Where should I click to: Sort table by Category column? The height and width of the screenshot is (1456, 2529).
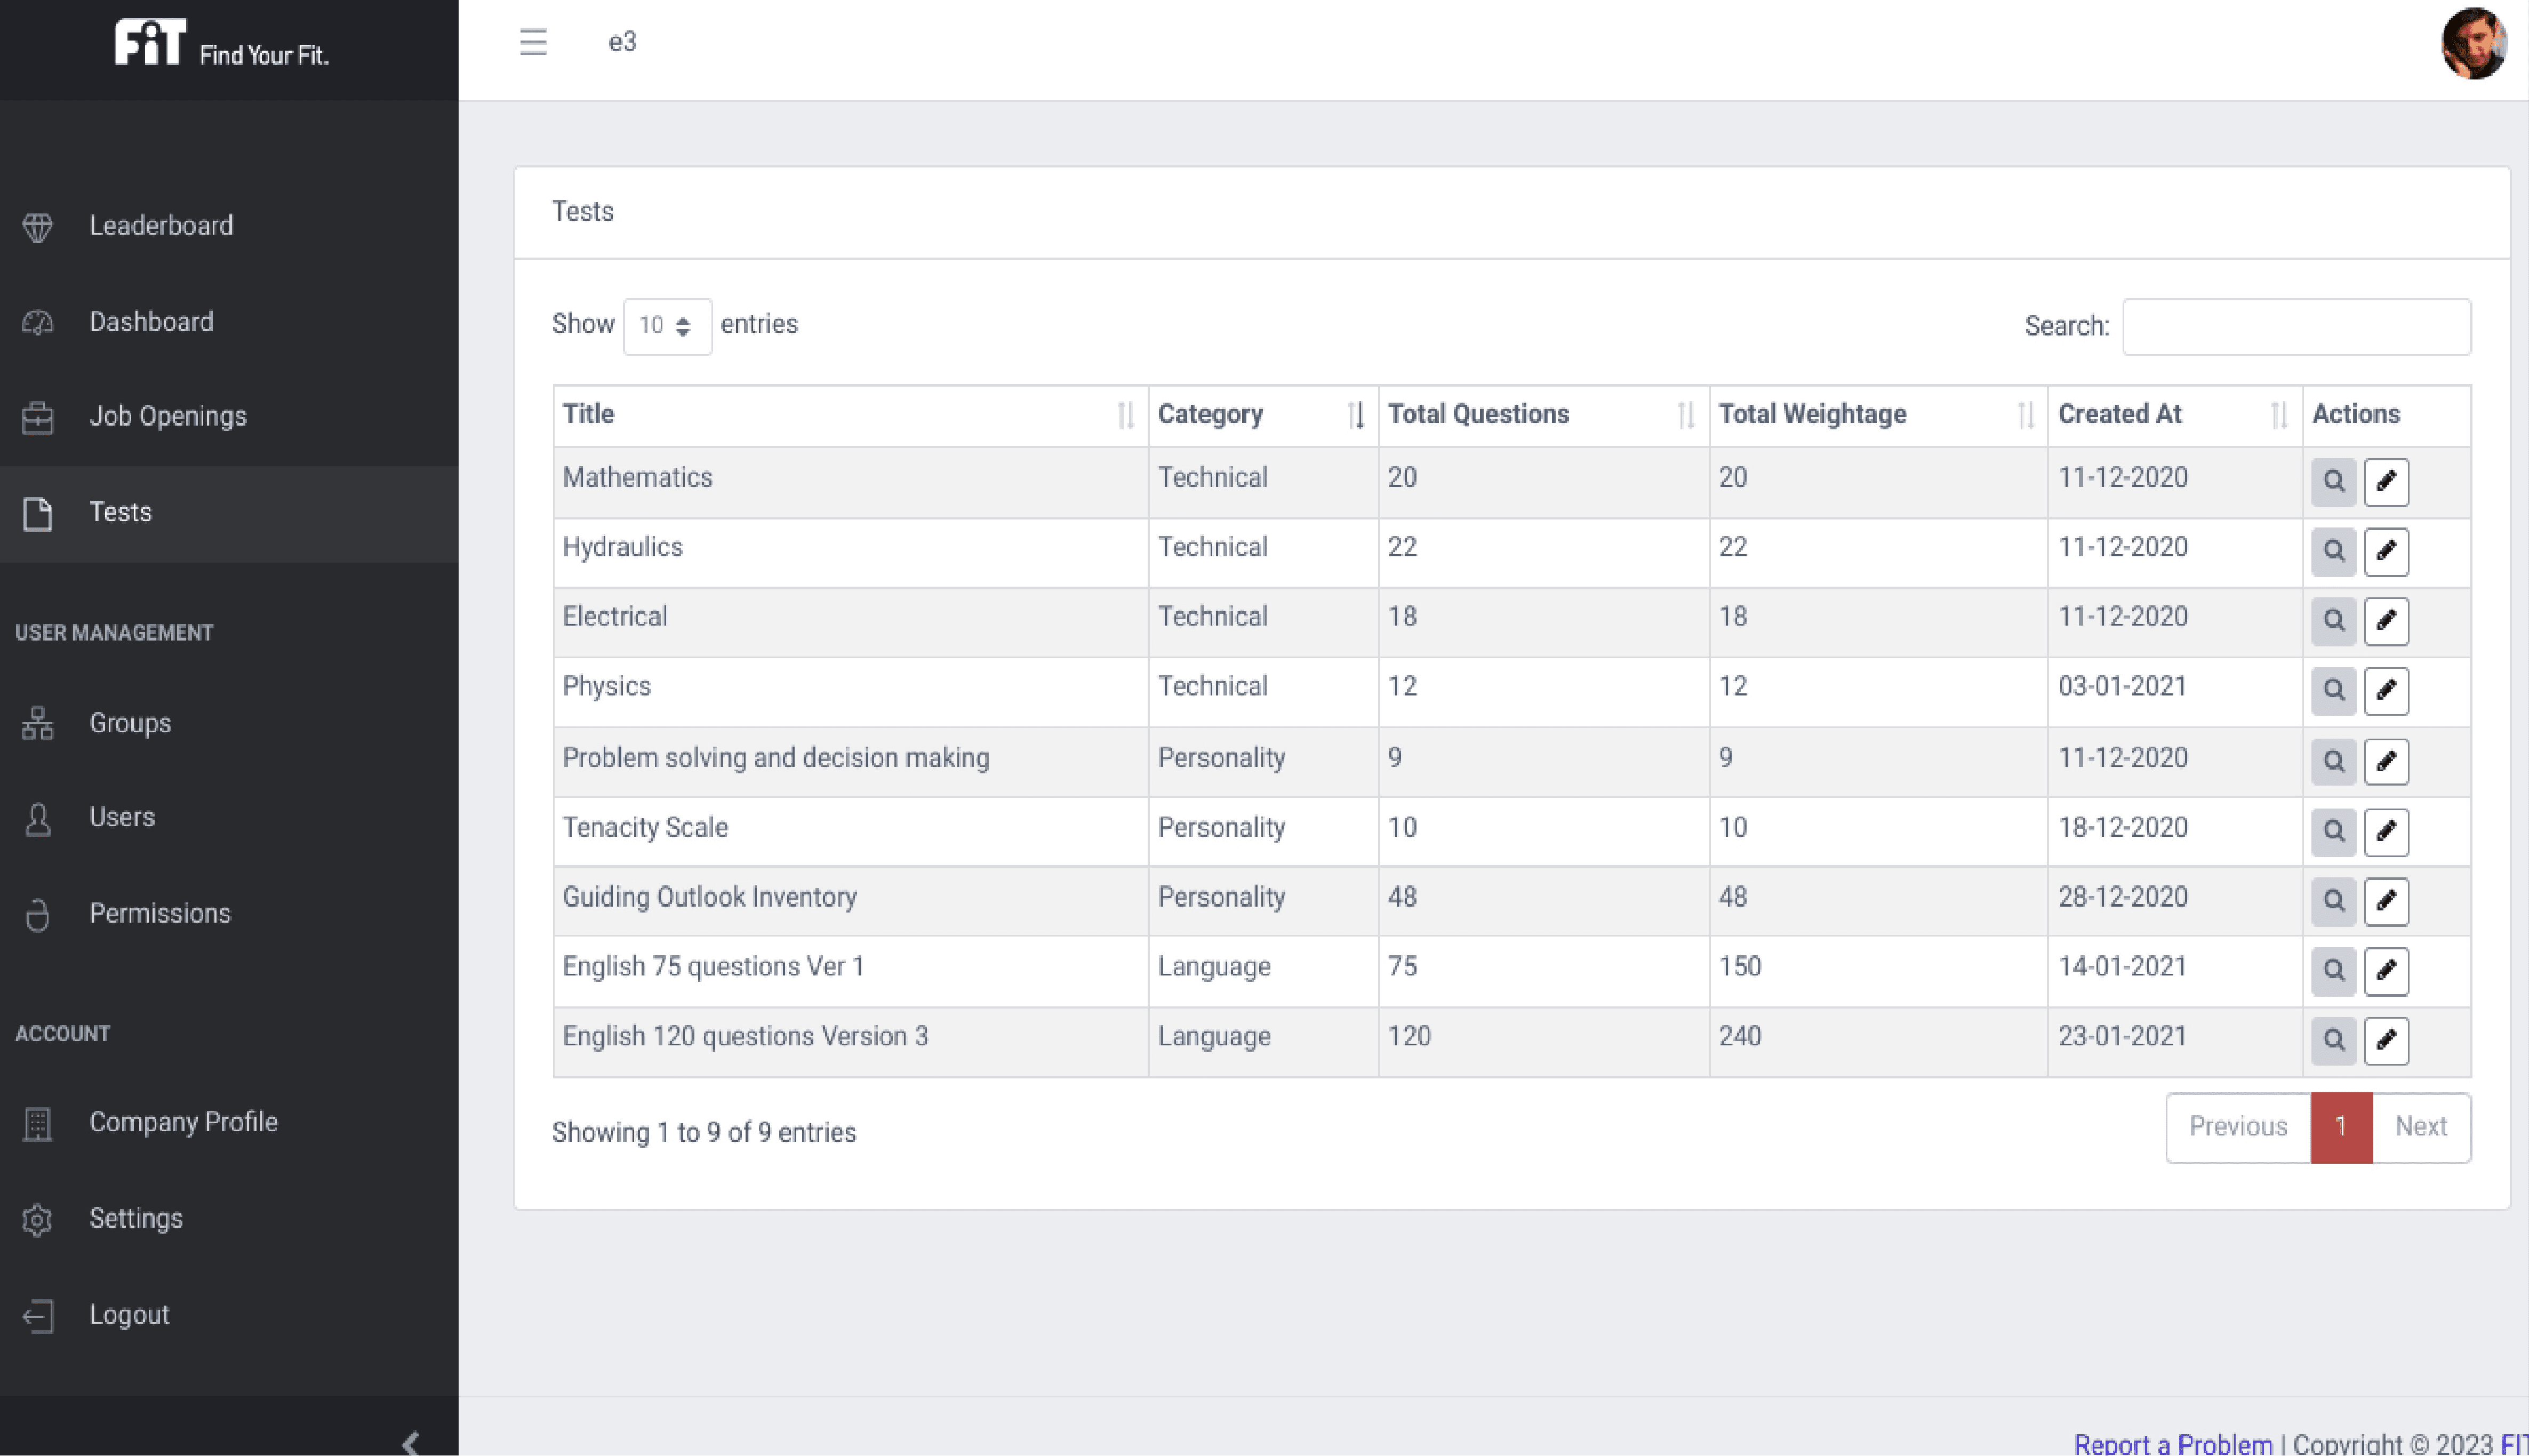[1263, 415]
